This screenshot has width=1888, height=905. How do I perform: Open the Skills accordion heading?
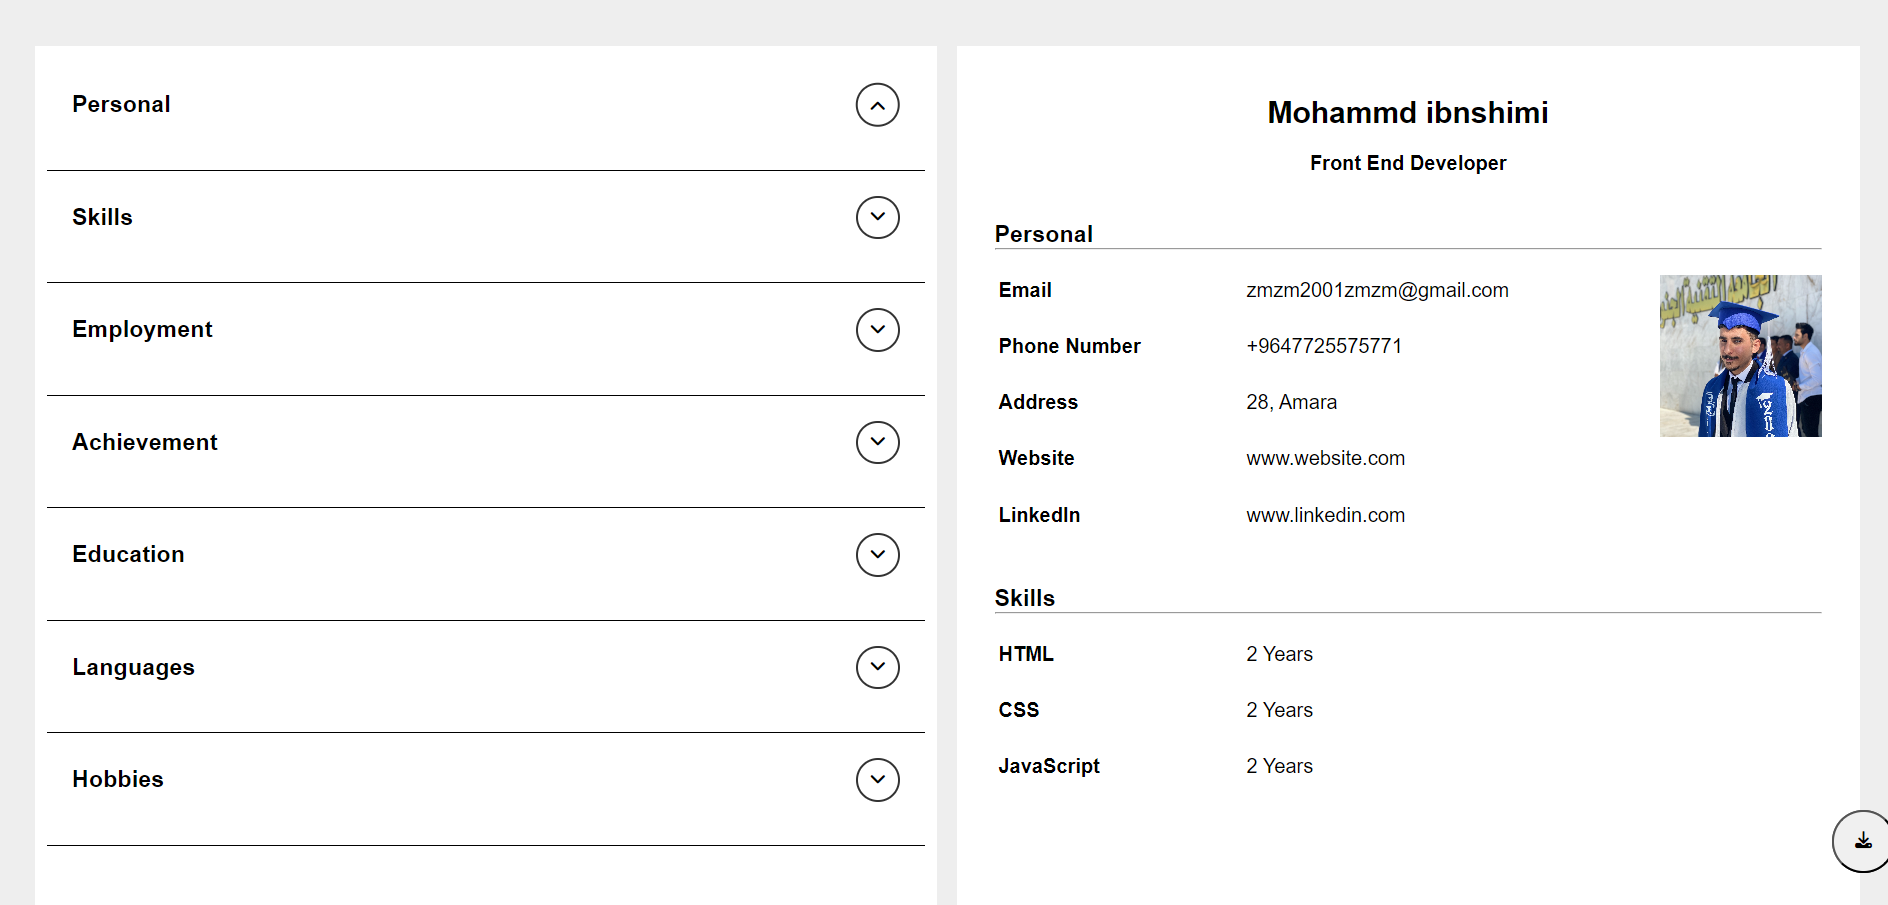point(102,217)
